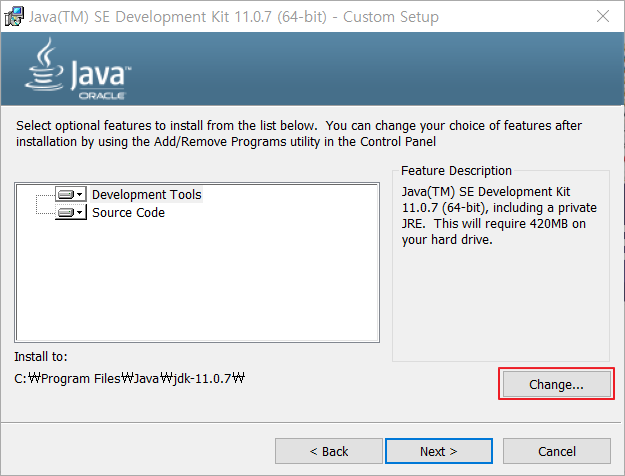Image resolution: width=625 pixels, height=476 pixels.
Task: Click the installer icon in title bar
Action: (14, 17)
